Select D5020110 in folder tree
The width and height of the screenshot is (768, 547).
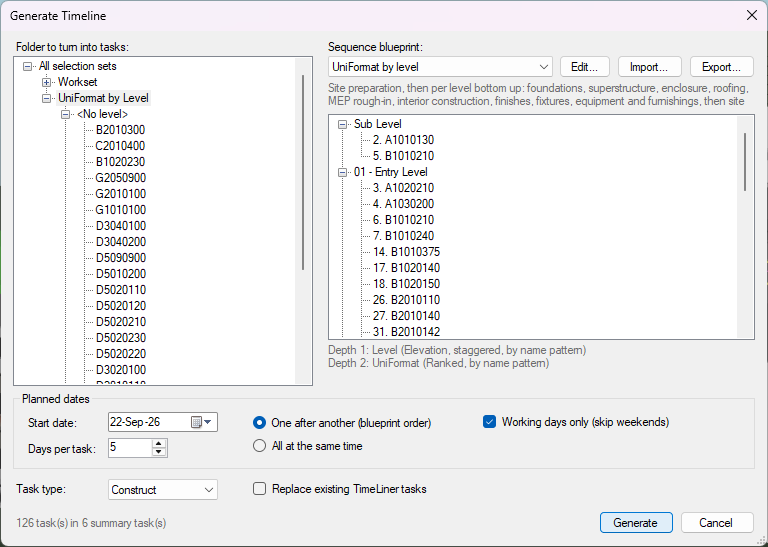[120, 290]
